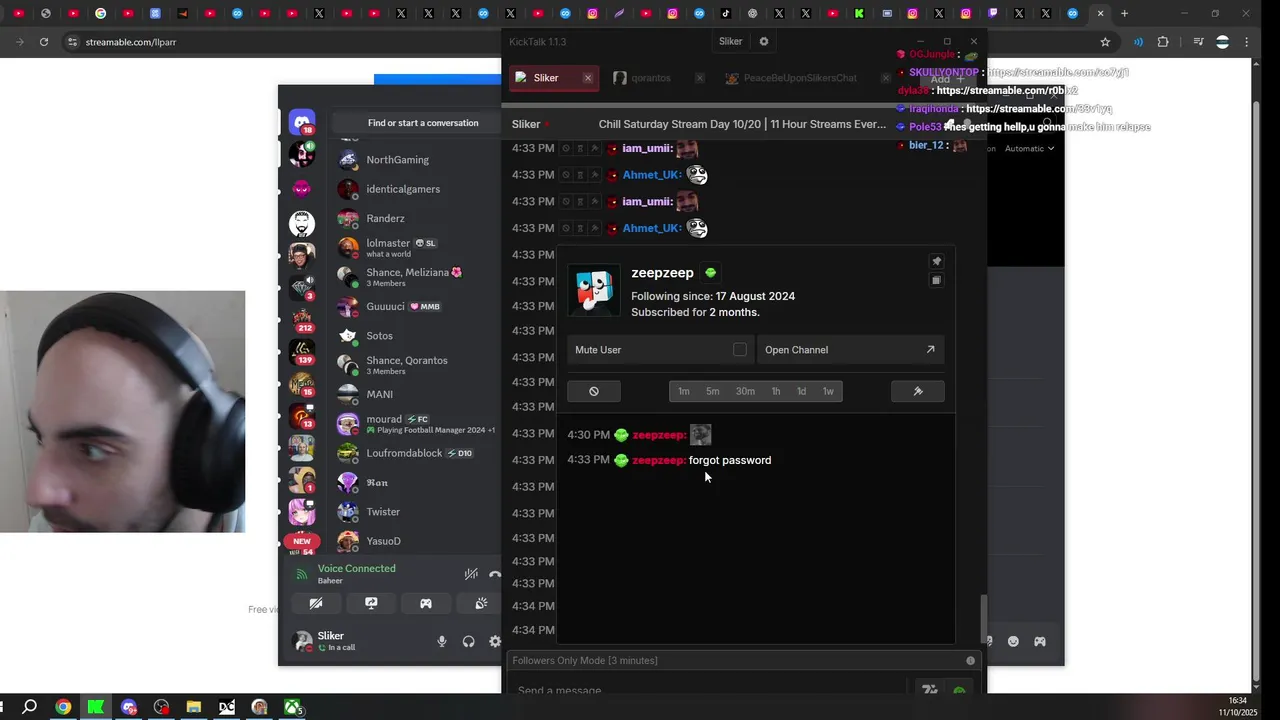Close the Sliker chat tab

click(588, 78)
